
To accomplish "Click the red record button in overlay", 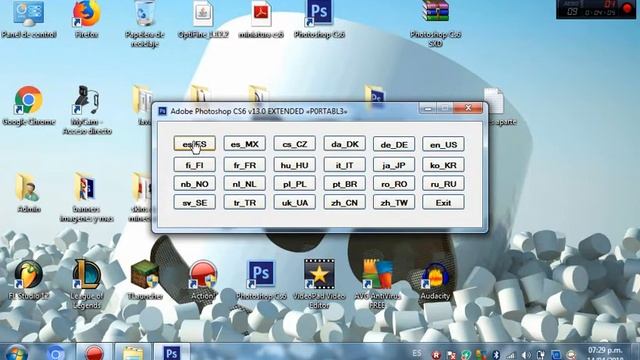I will click(x=627, y=9).
